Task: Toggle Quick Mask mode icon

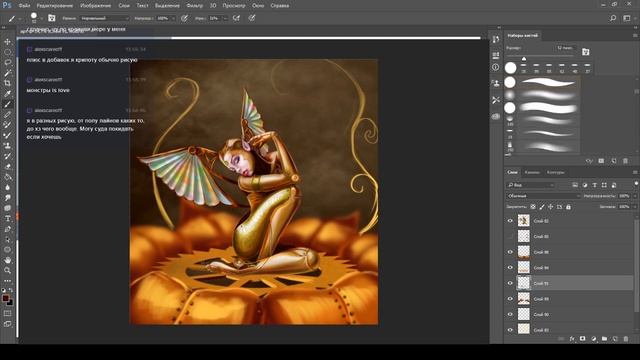Action: (x=7, y=313)
